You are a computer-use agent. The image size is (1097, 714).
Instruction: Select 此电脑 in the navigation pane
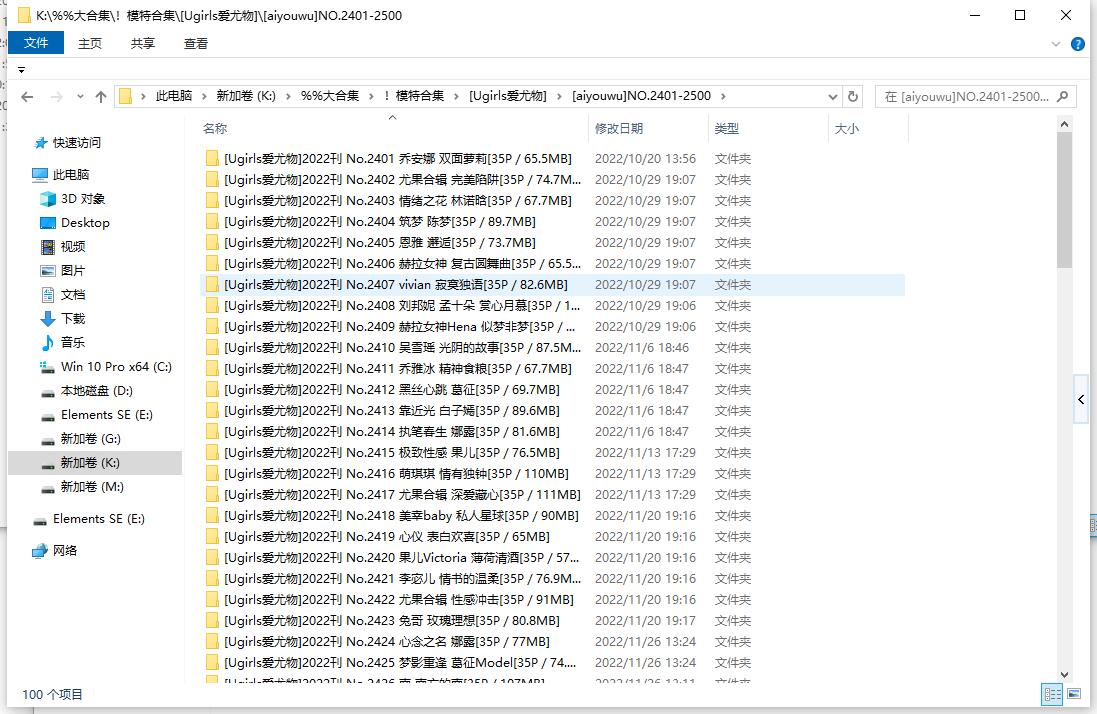tap(71, 174)
